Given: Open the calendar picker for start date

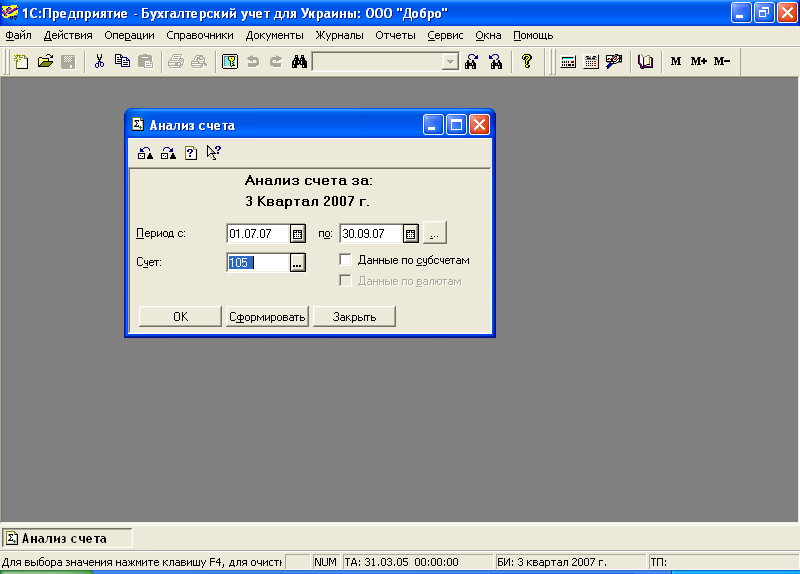Looking at the screenshot, I should pyautogui.click(x=297, y=234).
